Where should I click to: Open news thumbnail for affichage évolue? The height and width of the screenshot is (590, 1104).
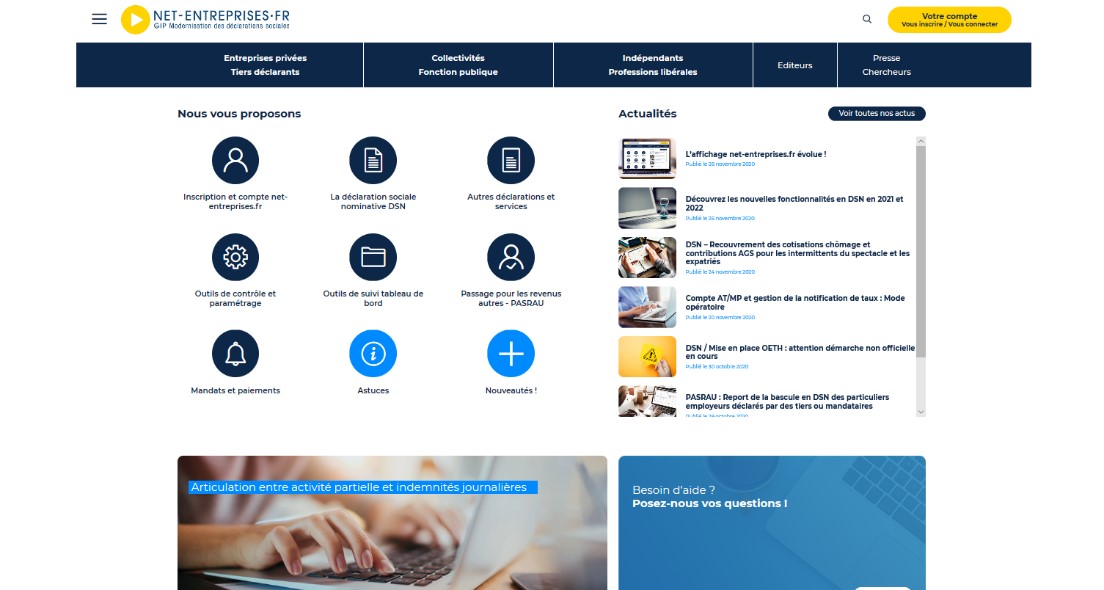647,158
